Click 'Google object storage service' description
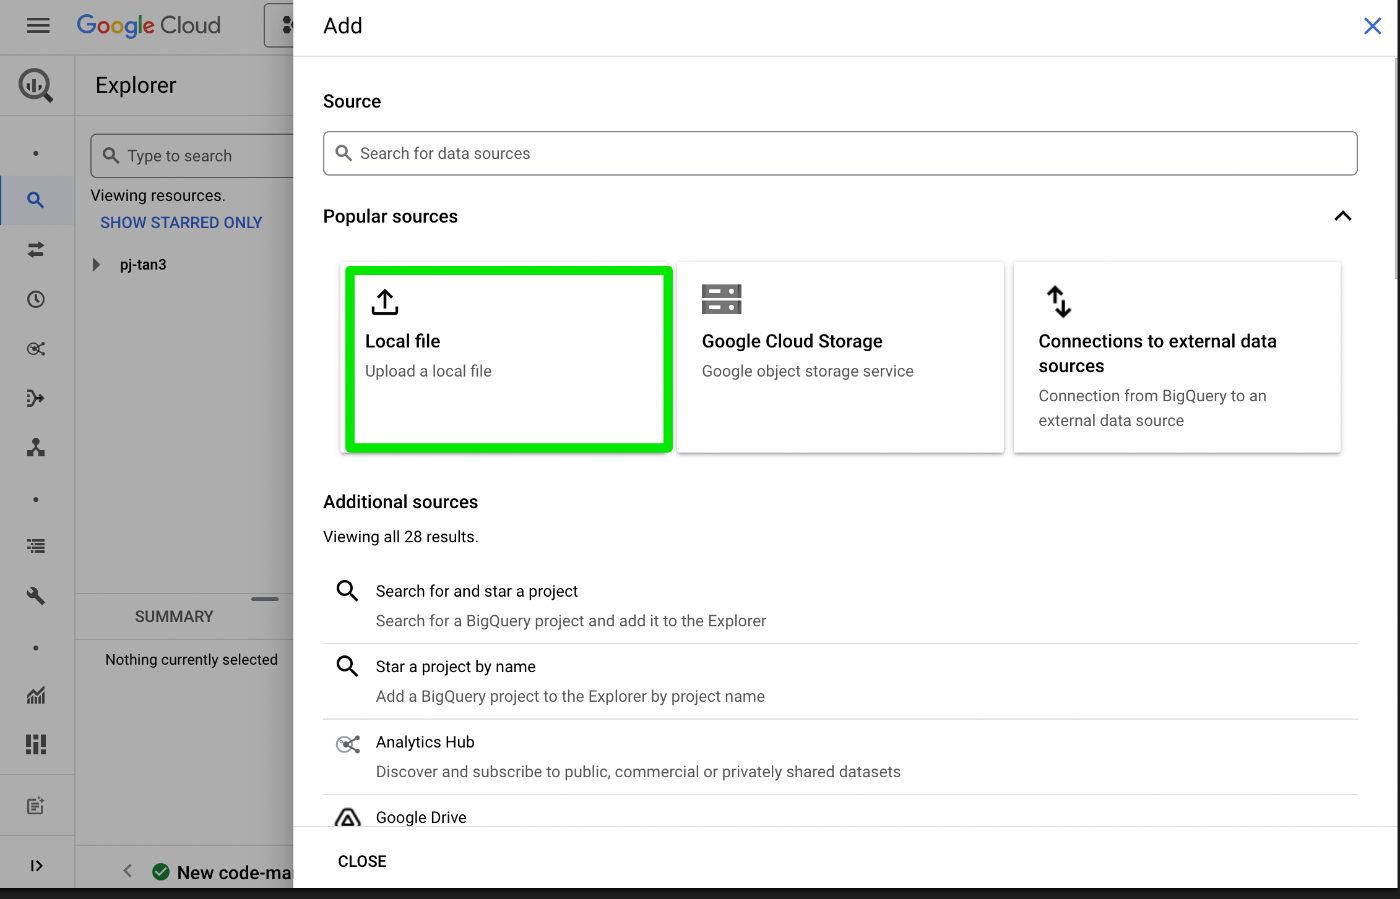This screenshot has width=1400, height=899. 808,371
